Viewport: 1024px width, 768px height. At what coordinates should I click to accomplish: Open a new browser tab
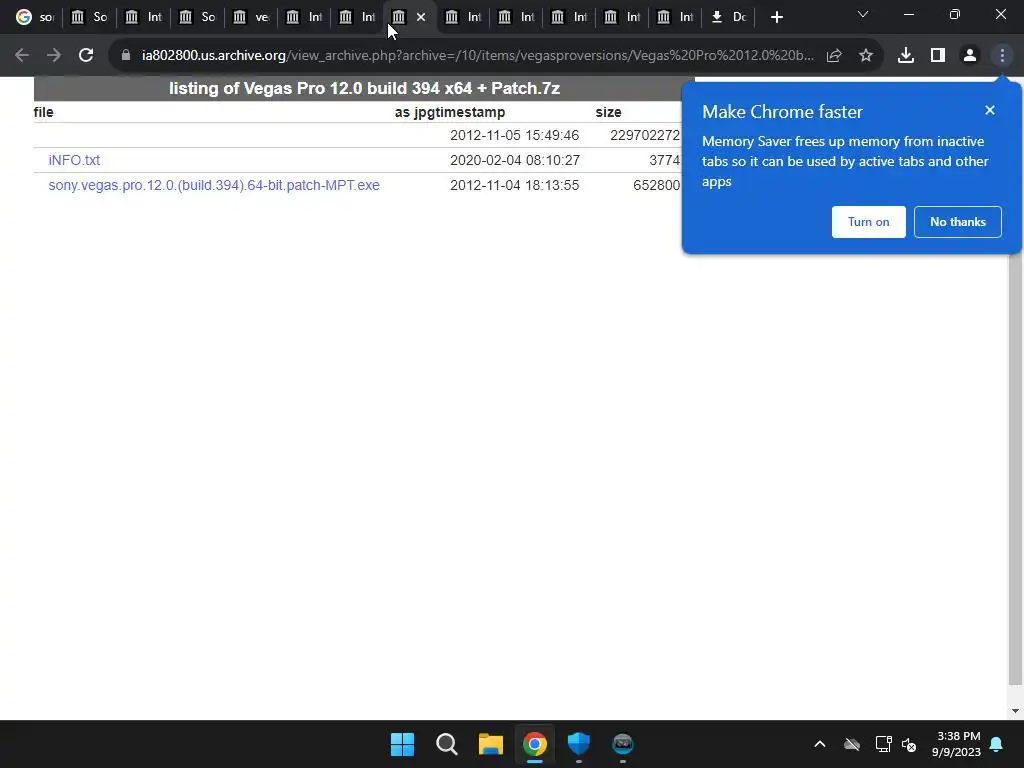tap(776, 17)
